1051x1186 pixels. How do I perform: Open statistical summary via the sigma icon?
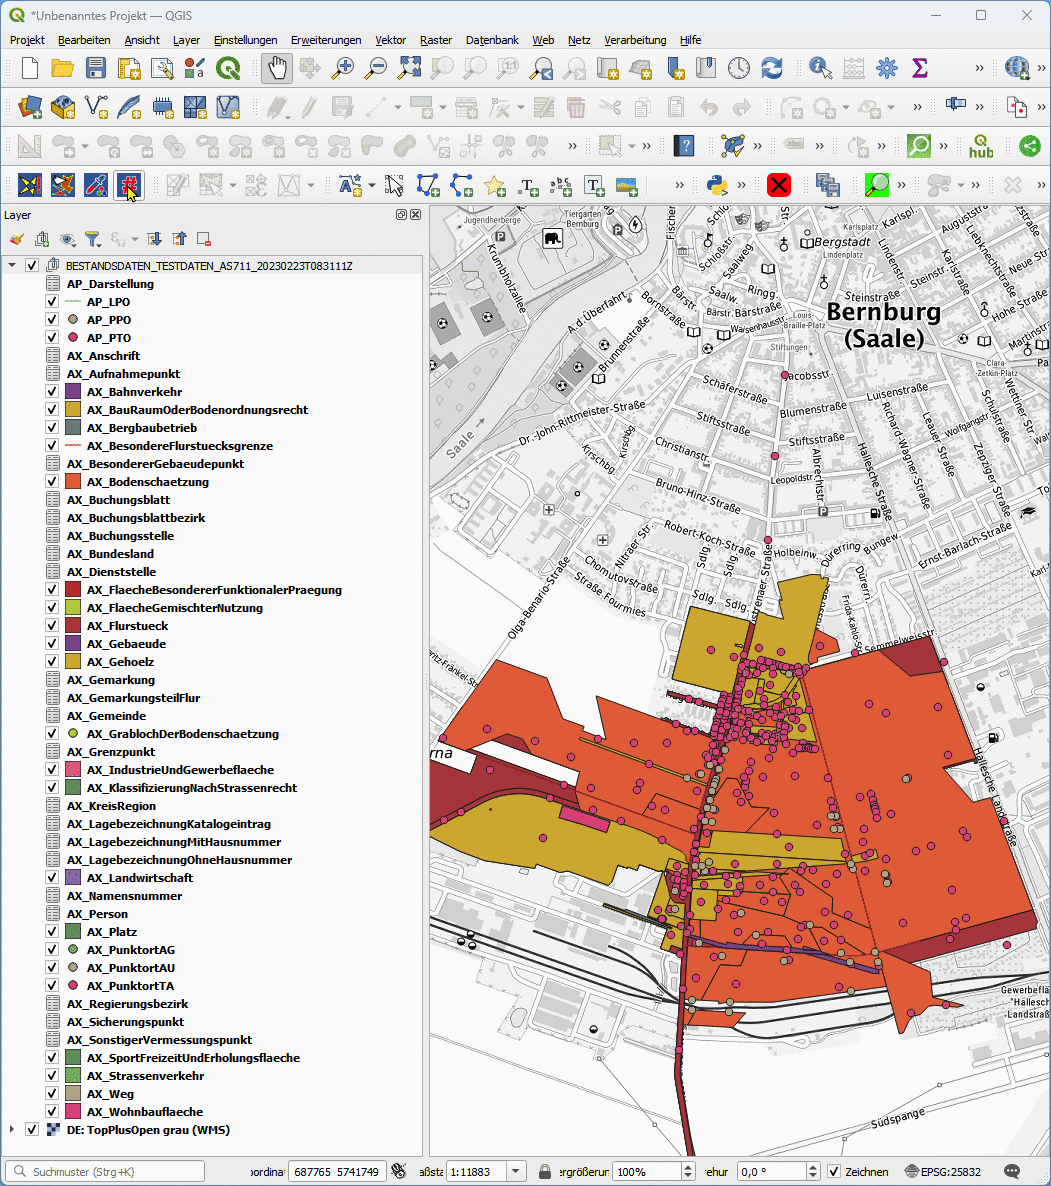[920, 68]
